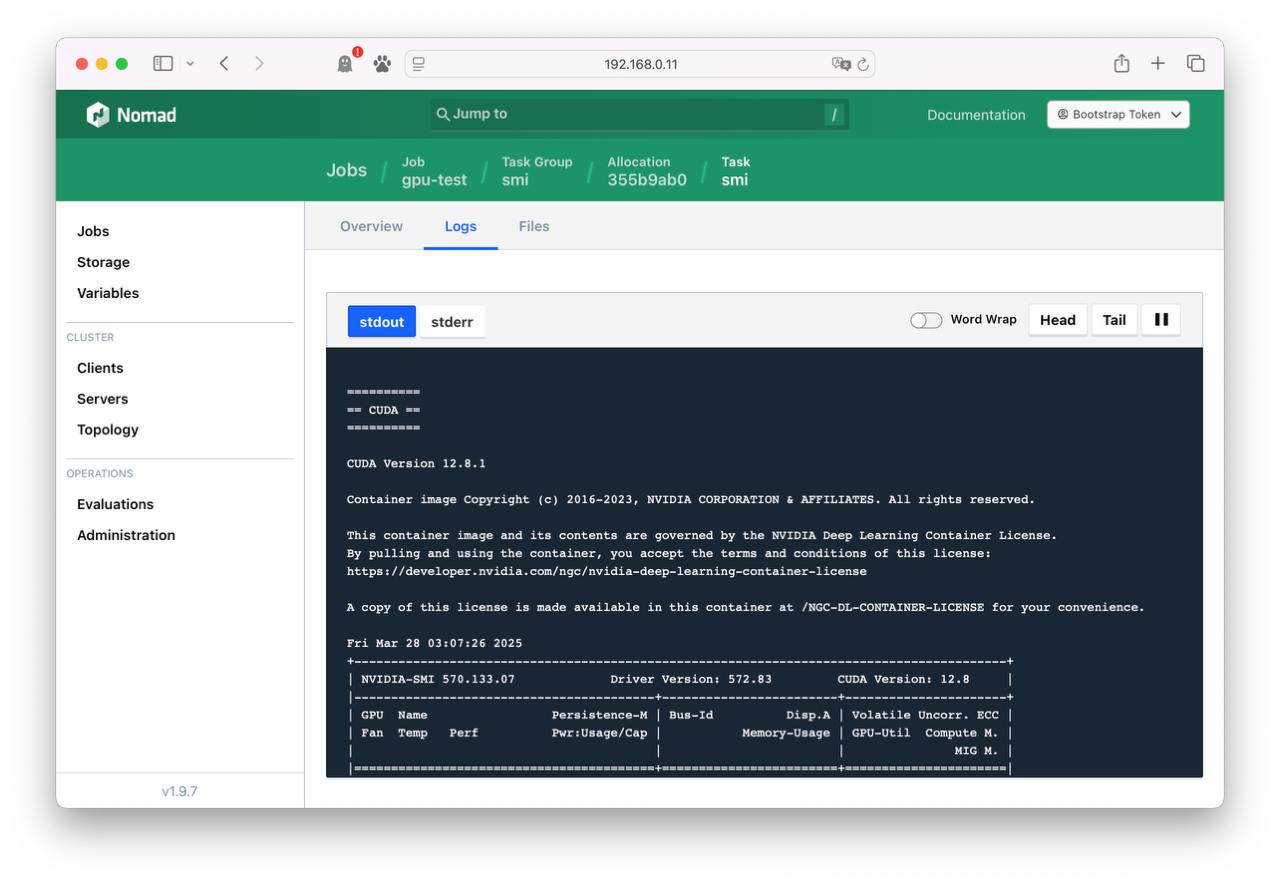
Task: Select the Logs tab
Action: [x=461, y=226]
